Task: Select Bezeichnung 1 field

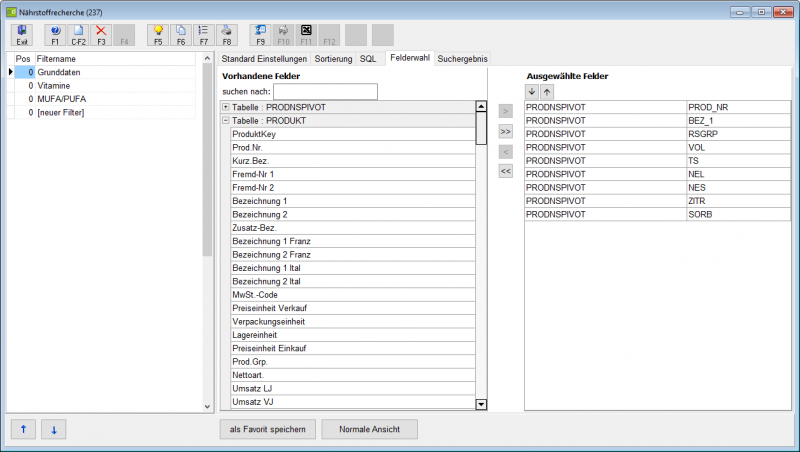Action: [x=353, y=201]
